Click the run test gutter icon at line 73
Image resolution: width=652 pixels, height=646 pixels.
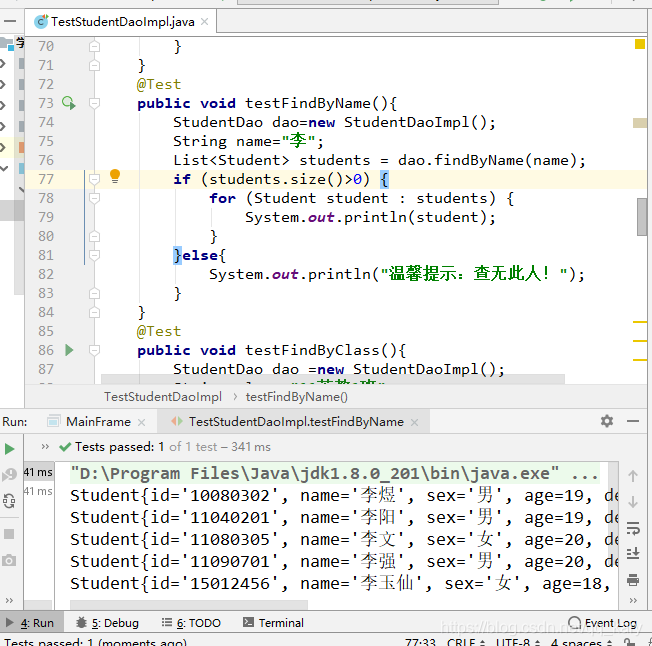pos(69,103)
